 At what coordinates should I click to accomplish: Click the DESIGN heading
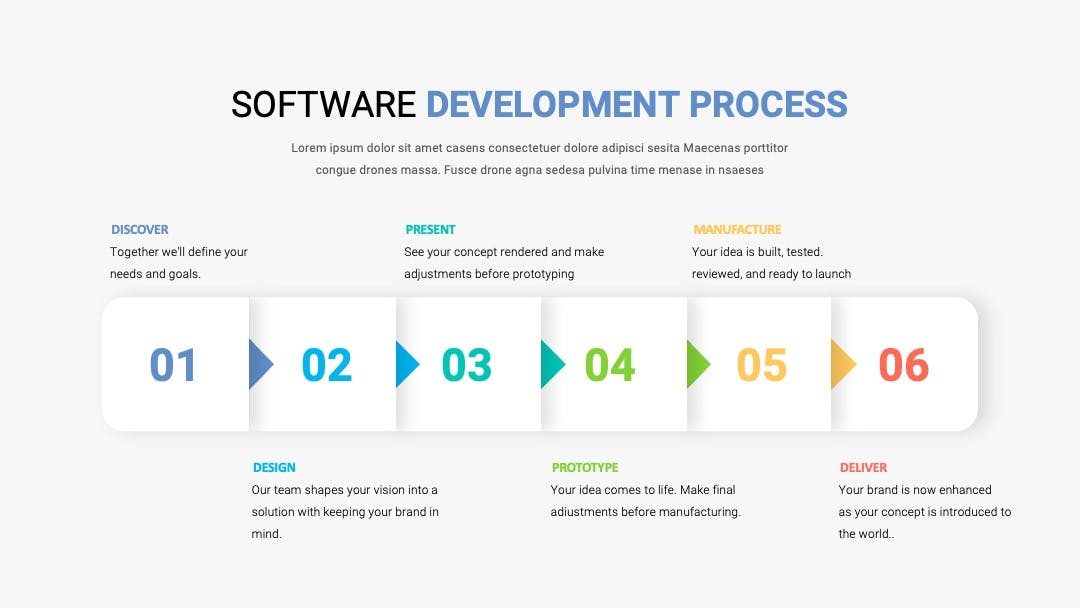(274, 468)
